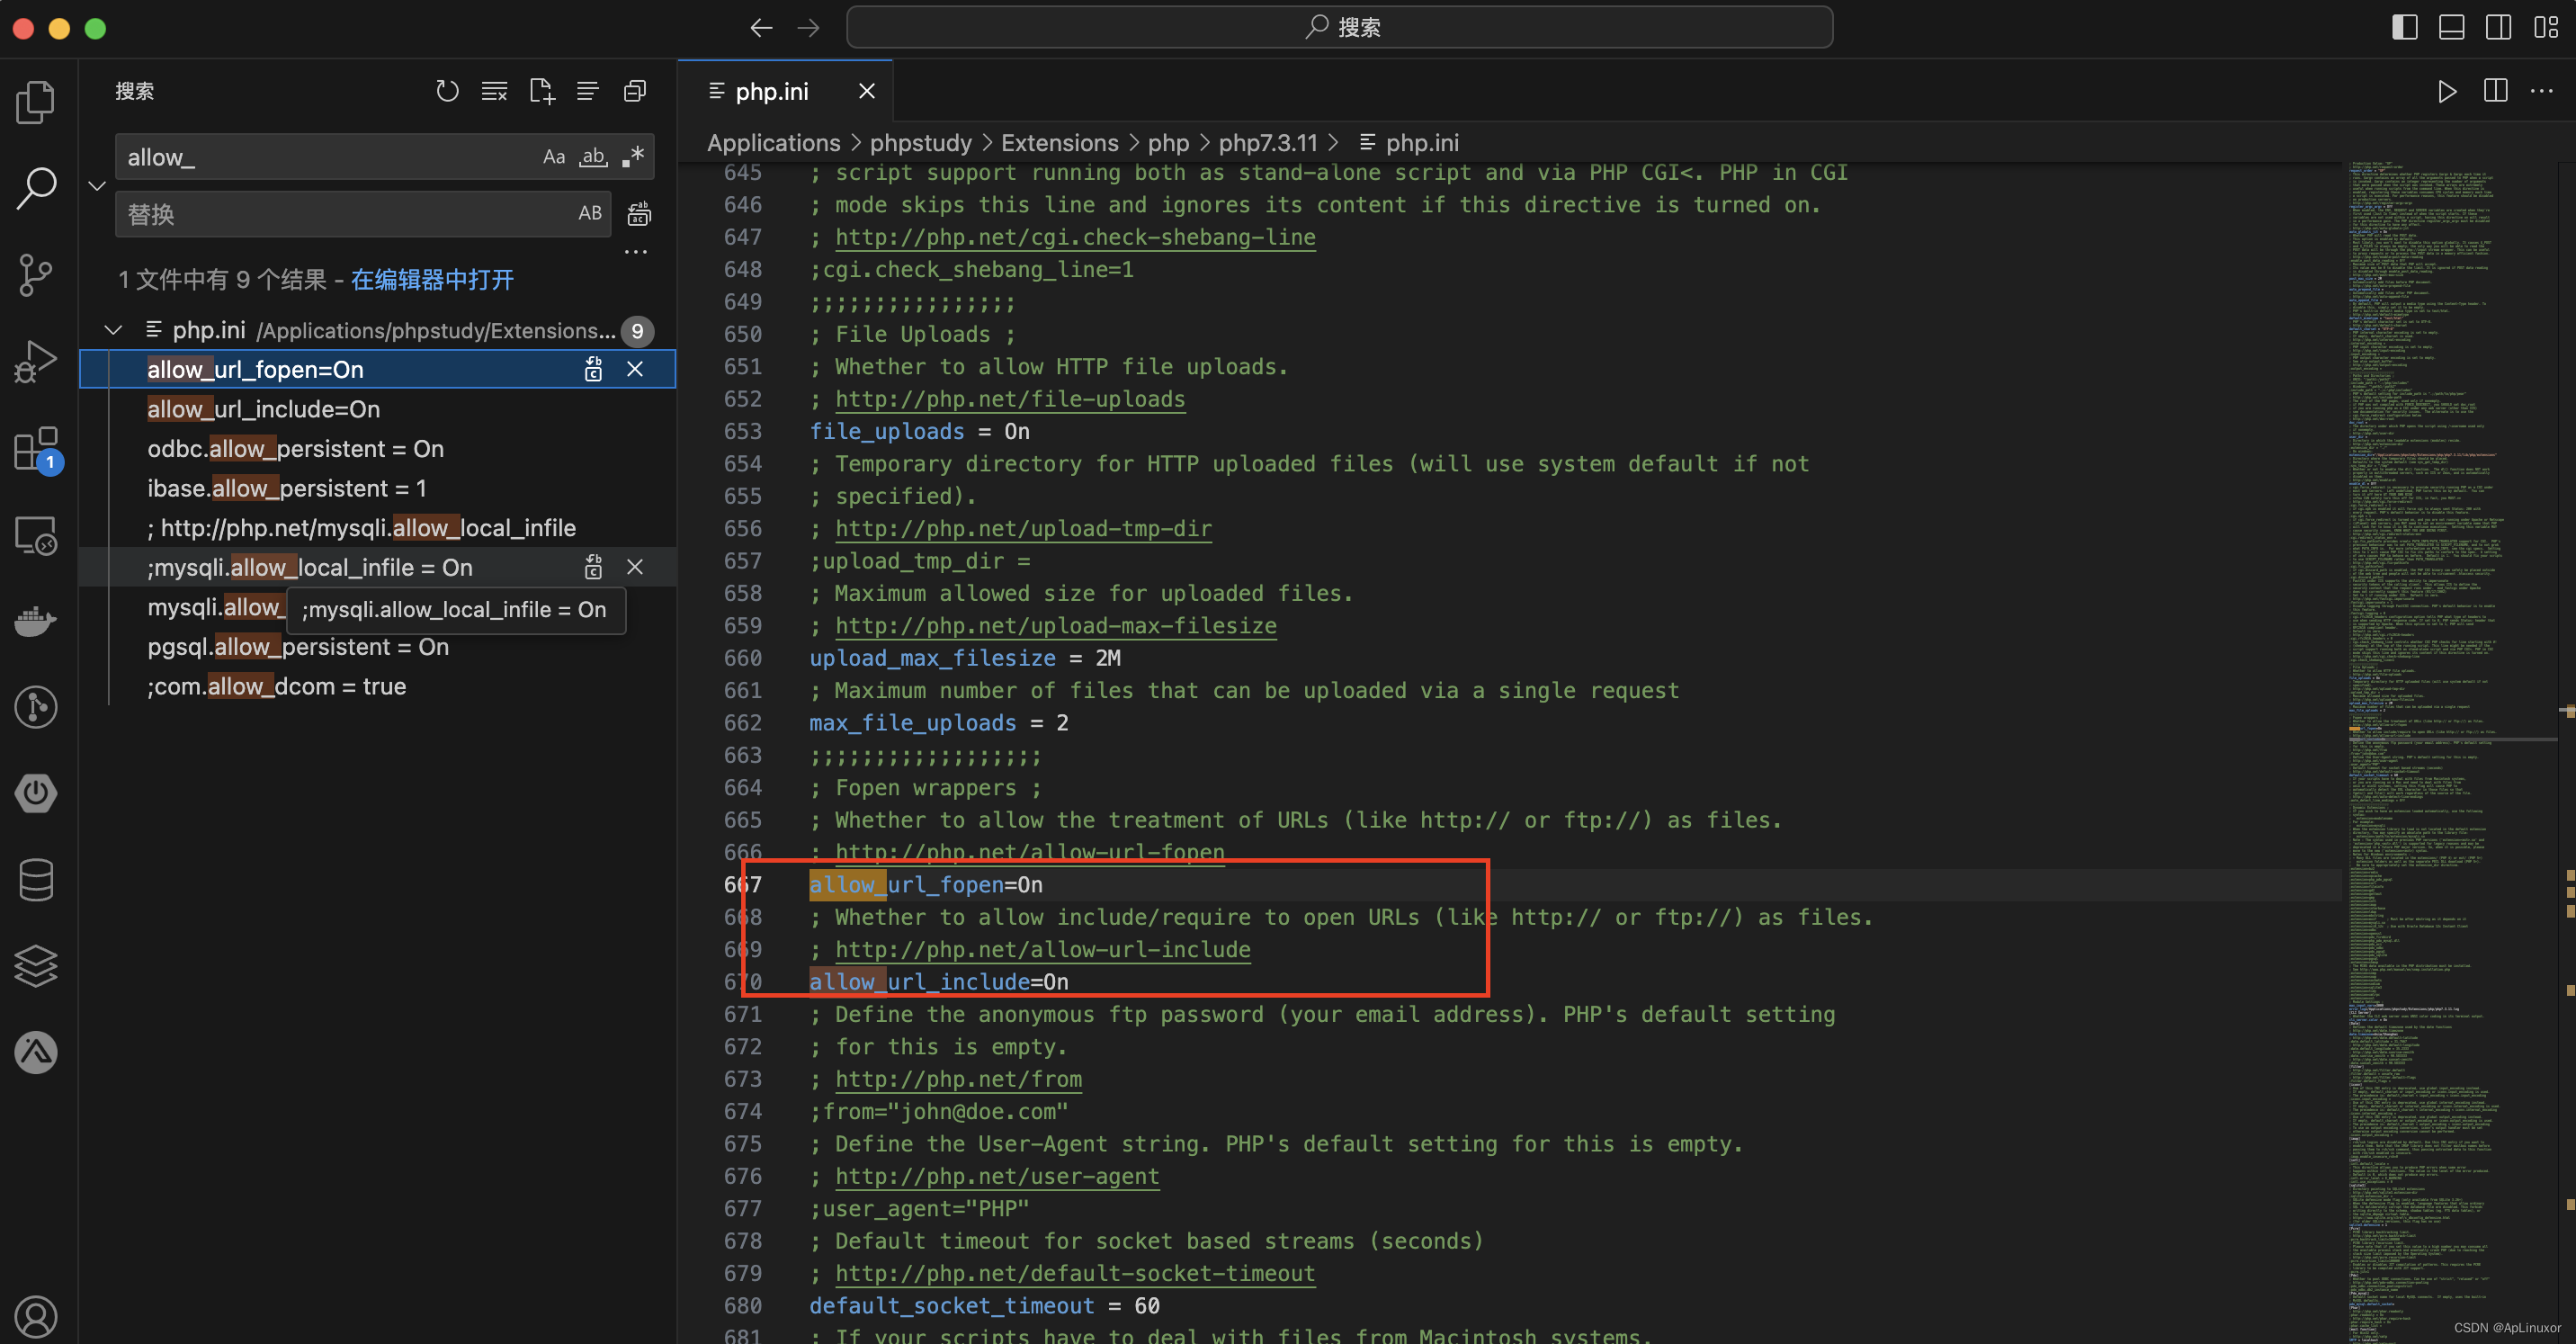The width and height of the screenshot is (2576, 1344).
Task: Open the Run and Debug view
Action: pyautogui.click(x=36, y=361)
